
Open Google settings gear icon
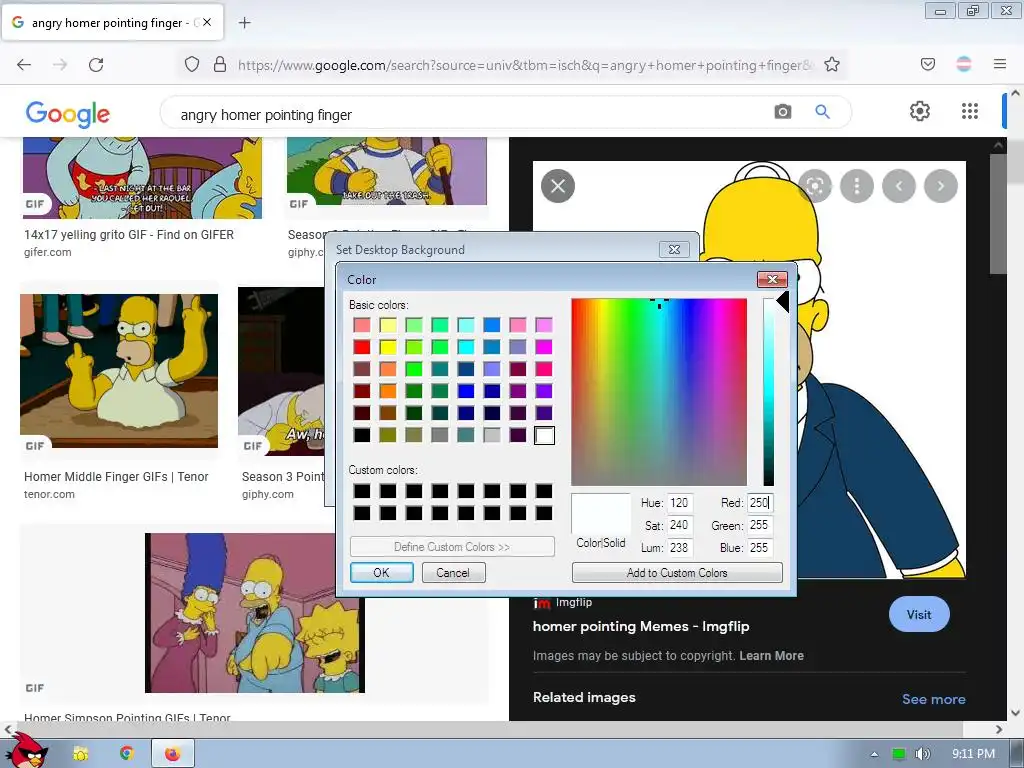(920, 111)
